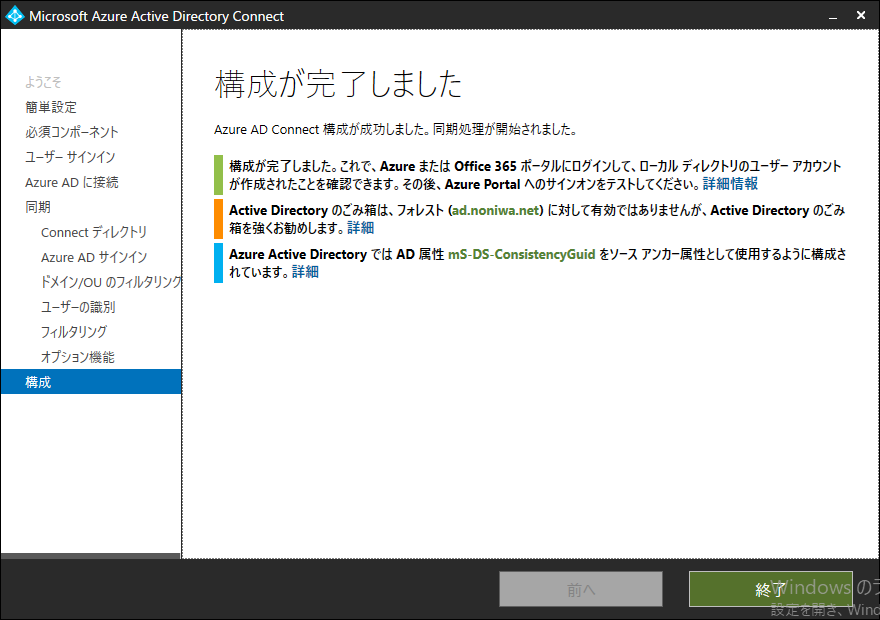The height and width of the screenshot is (620, 880).
Task: Click the 終了 button to exit
Action: coord(771,589)
